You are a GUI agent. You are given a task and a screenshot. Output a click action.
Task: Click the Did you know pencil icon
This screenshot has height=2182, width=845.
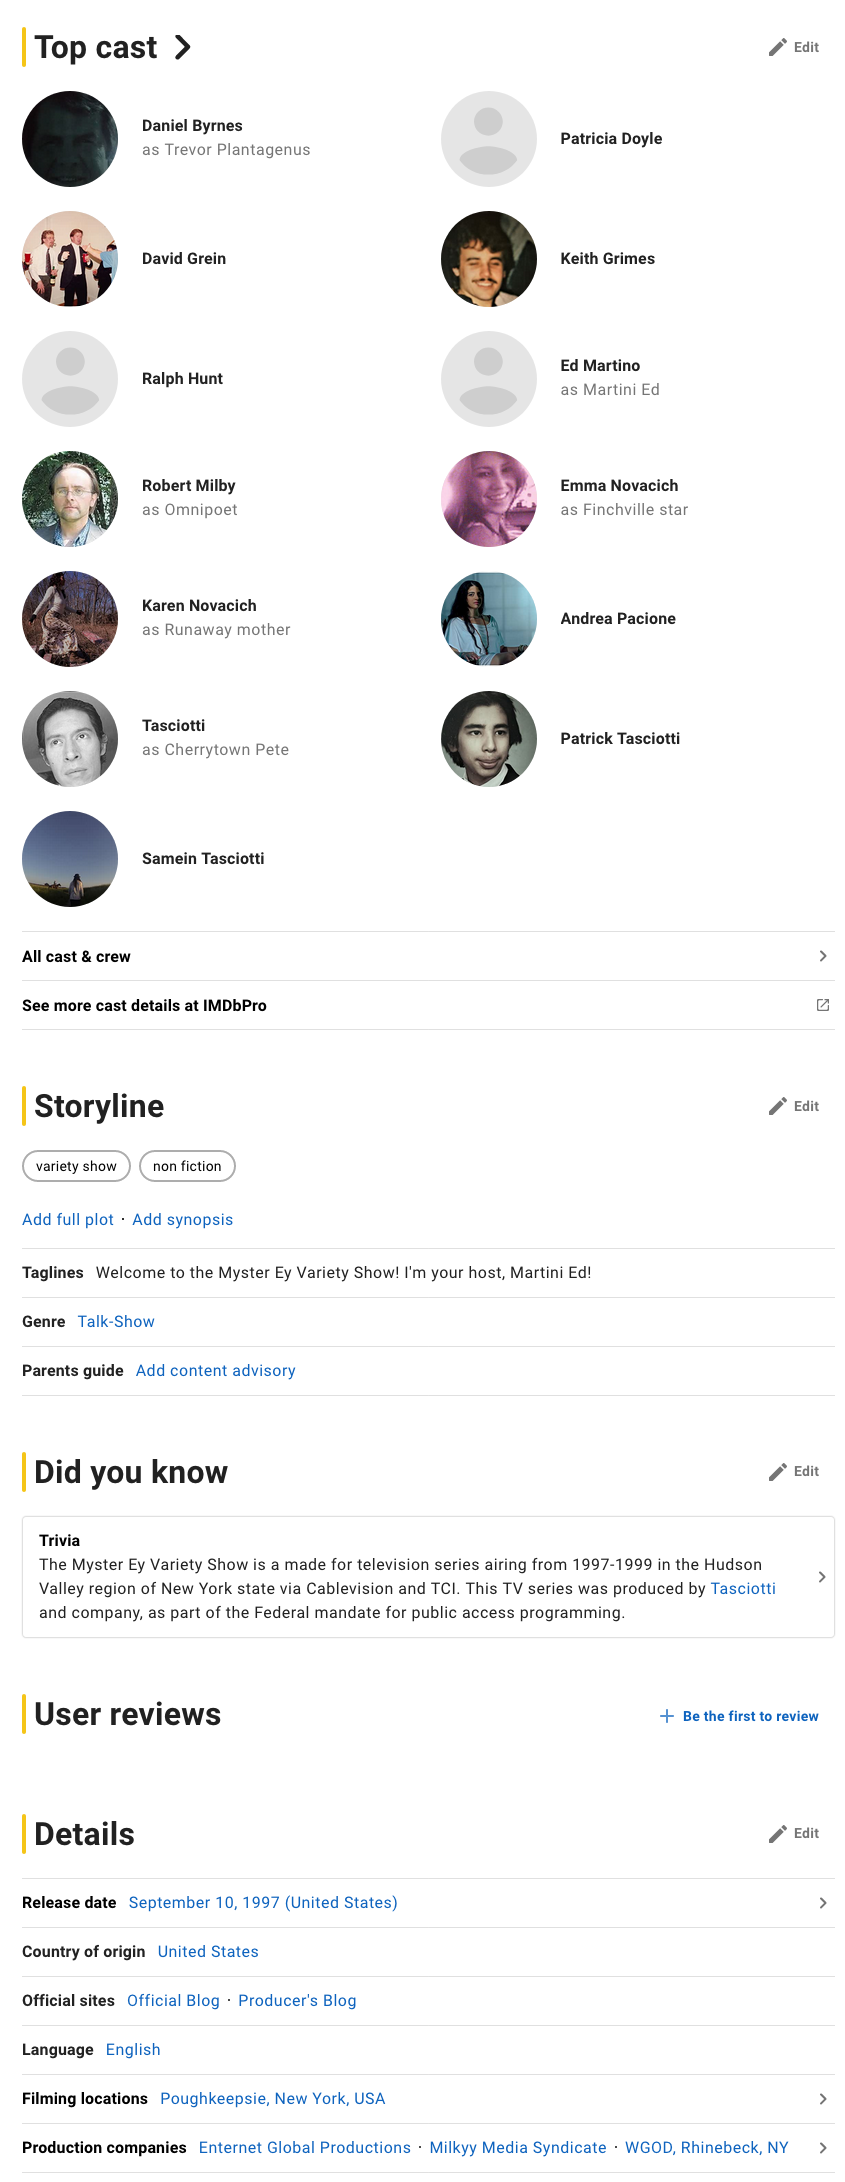click(x=778, y=1471)
